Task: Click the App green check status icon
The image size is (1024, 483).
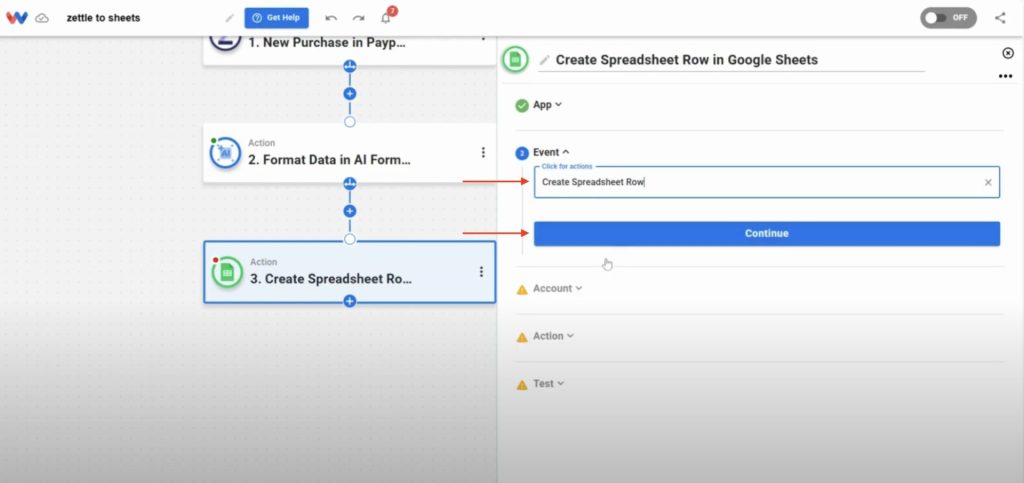Action: click(x=522, y=105)
